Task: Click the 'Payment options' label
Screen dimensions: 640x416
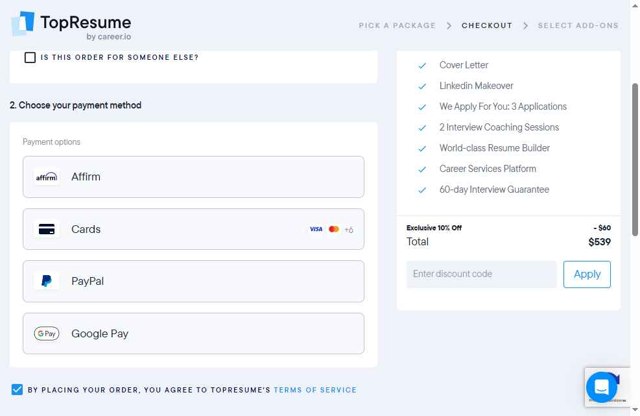Action: pos(51,142)
